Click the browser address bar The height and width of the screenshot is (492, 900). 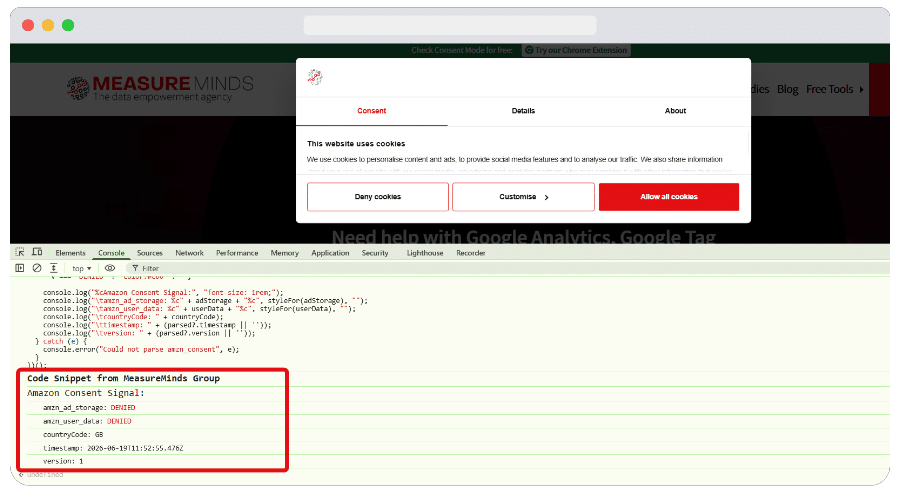(450, 25)
